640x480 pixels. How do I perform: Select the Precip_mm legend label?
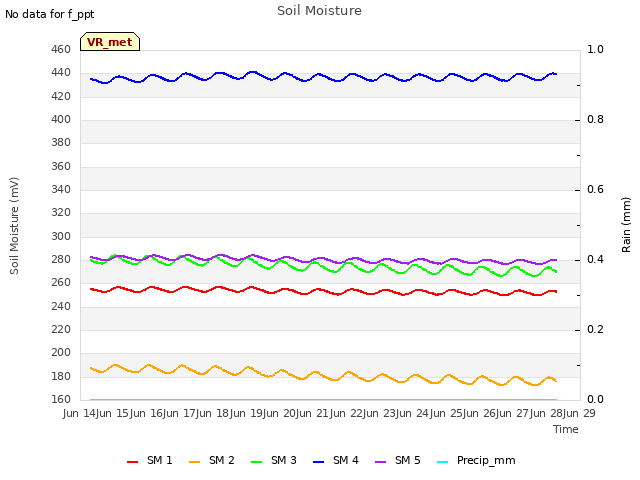point(486,461)
